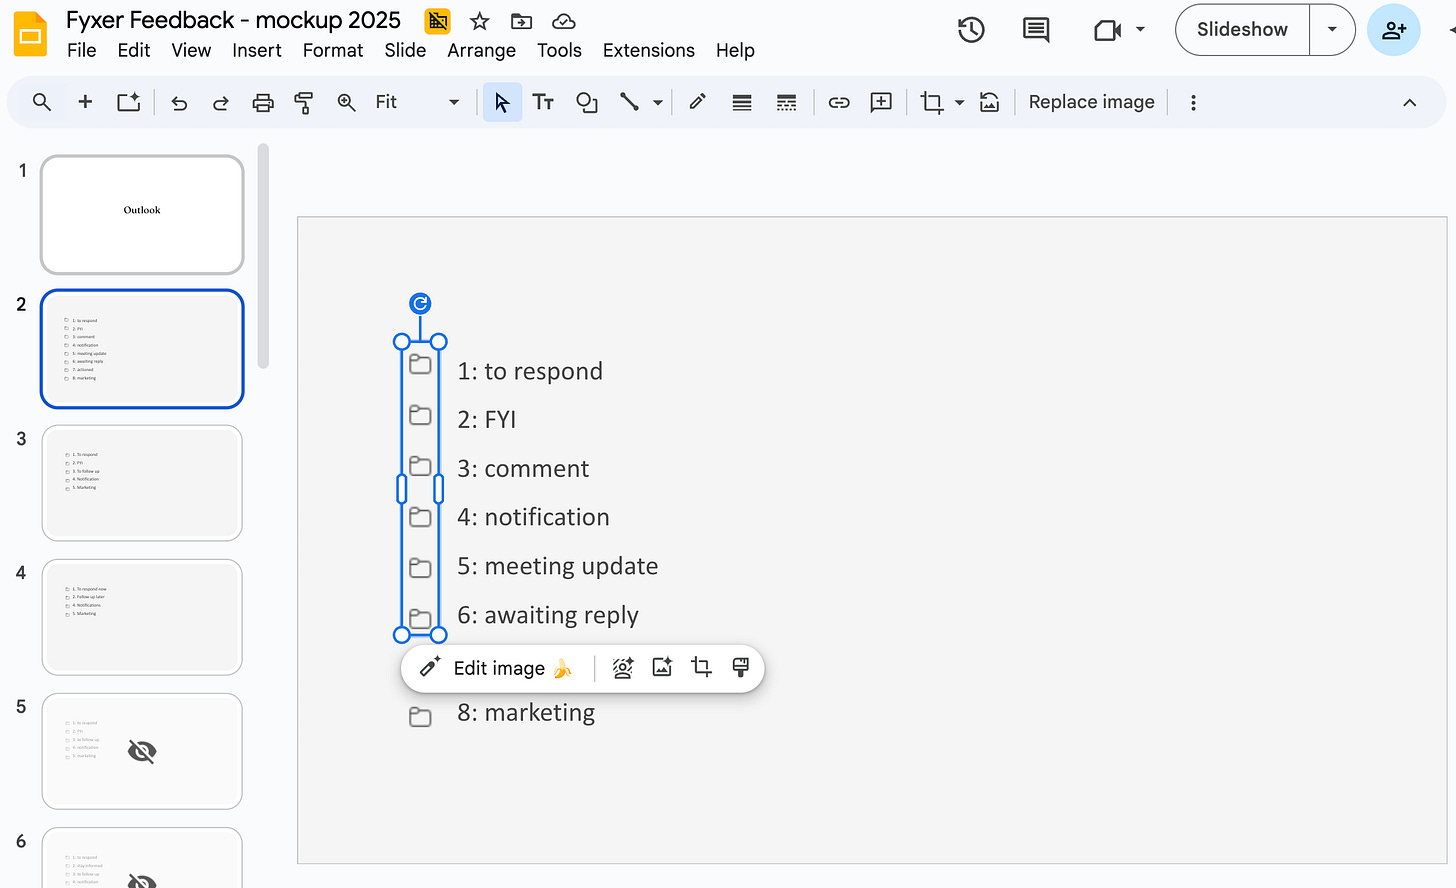1456x888 pixels.
Task: Open the Move to folder icon
Action: (521, 21)
